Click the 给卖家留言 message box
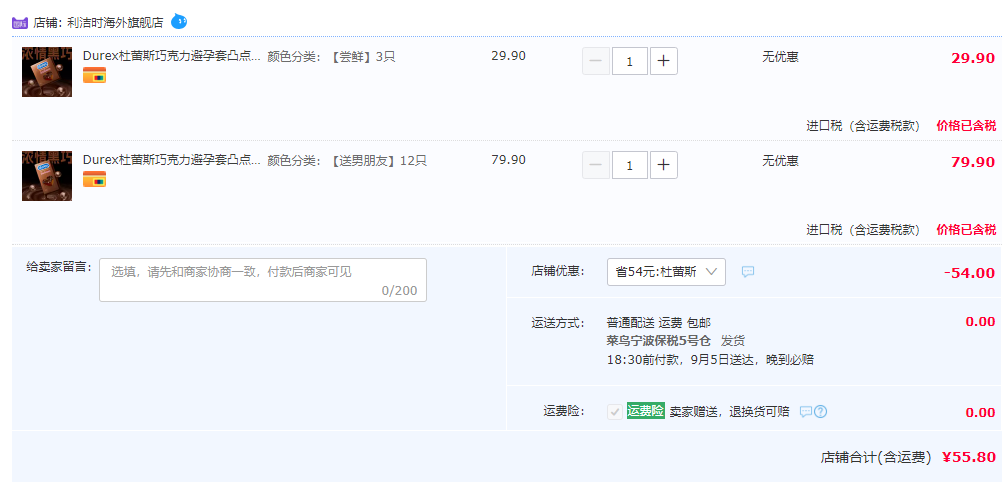1004x482 pixels. click(263, 280)
